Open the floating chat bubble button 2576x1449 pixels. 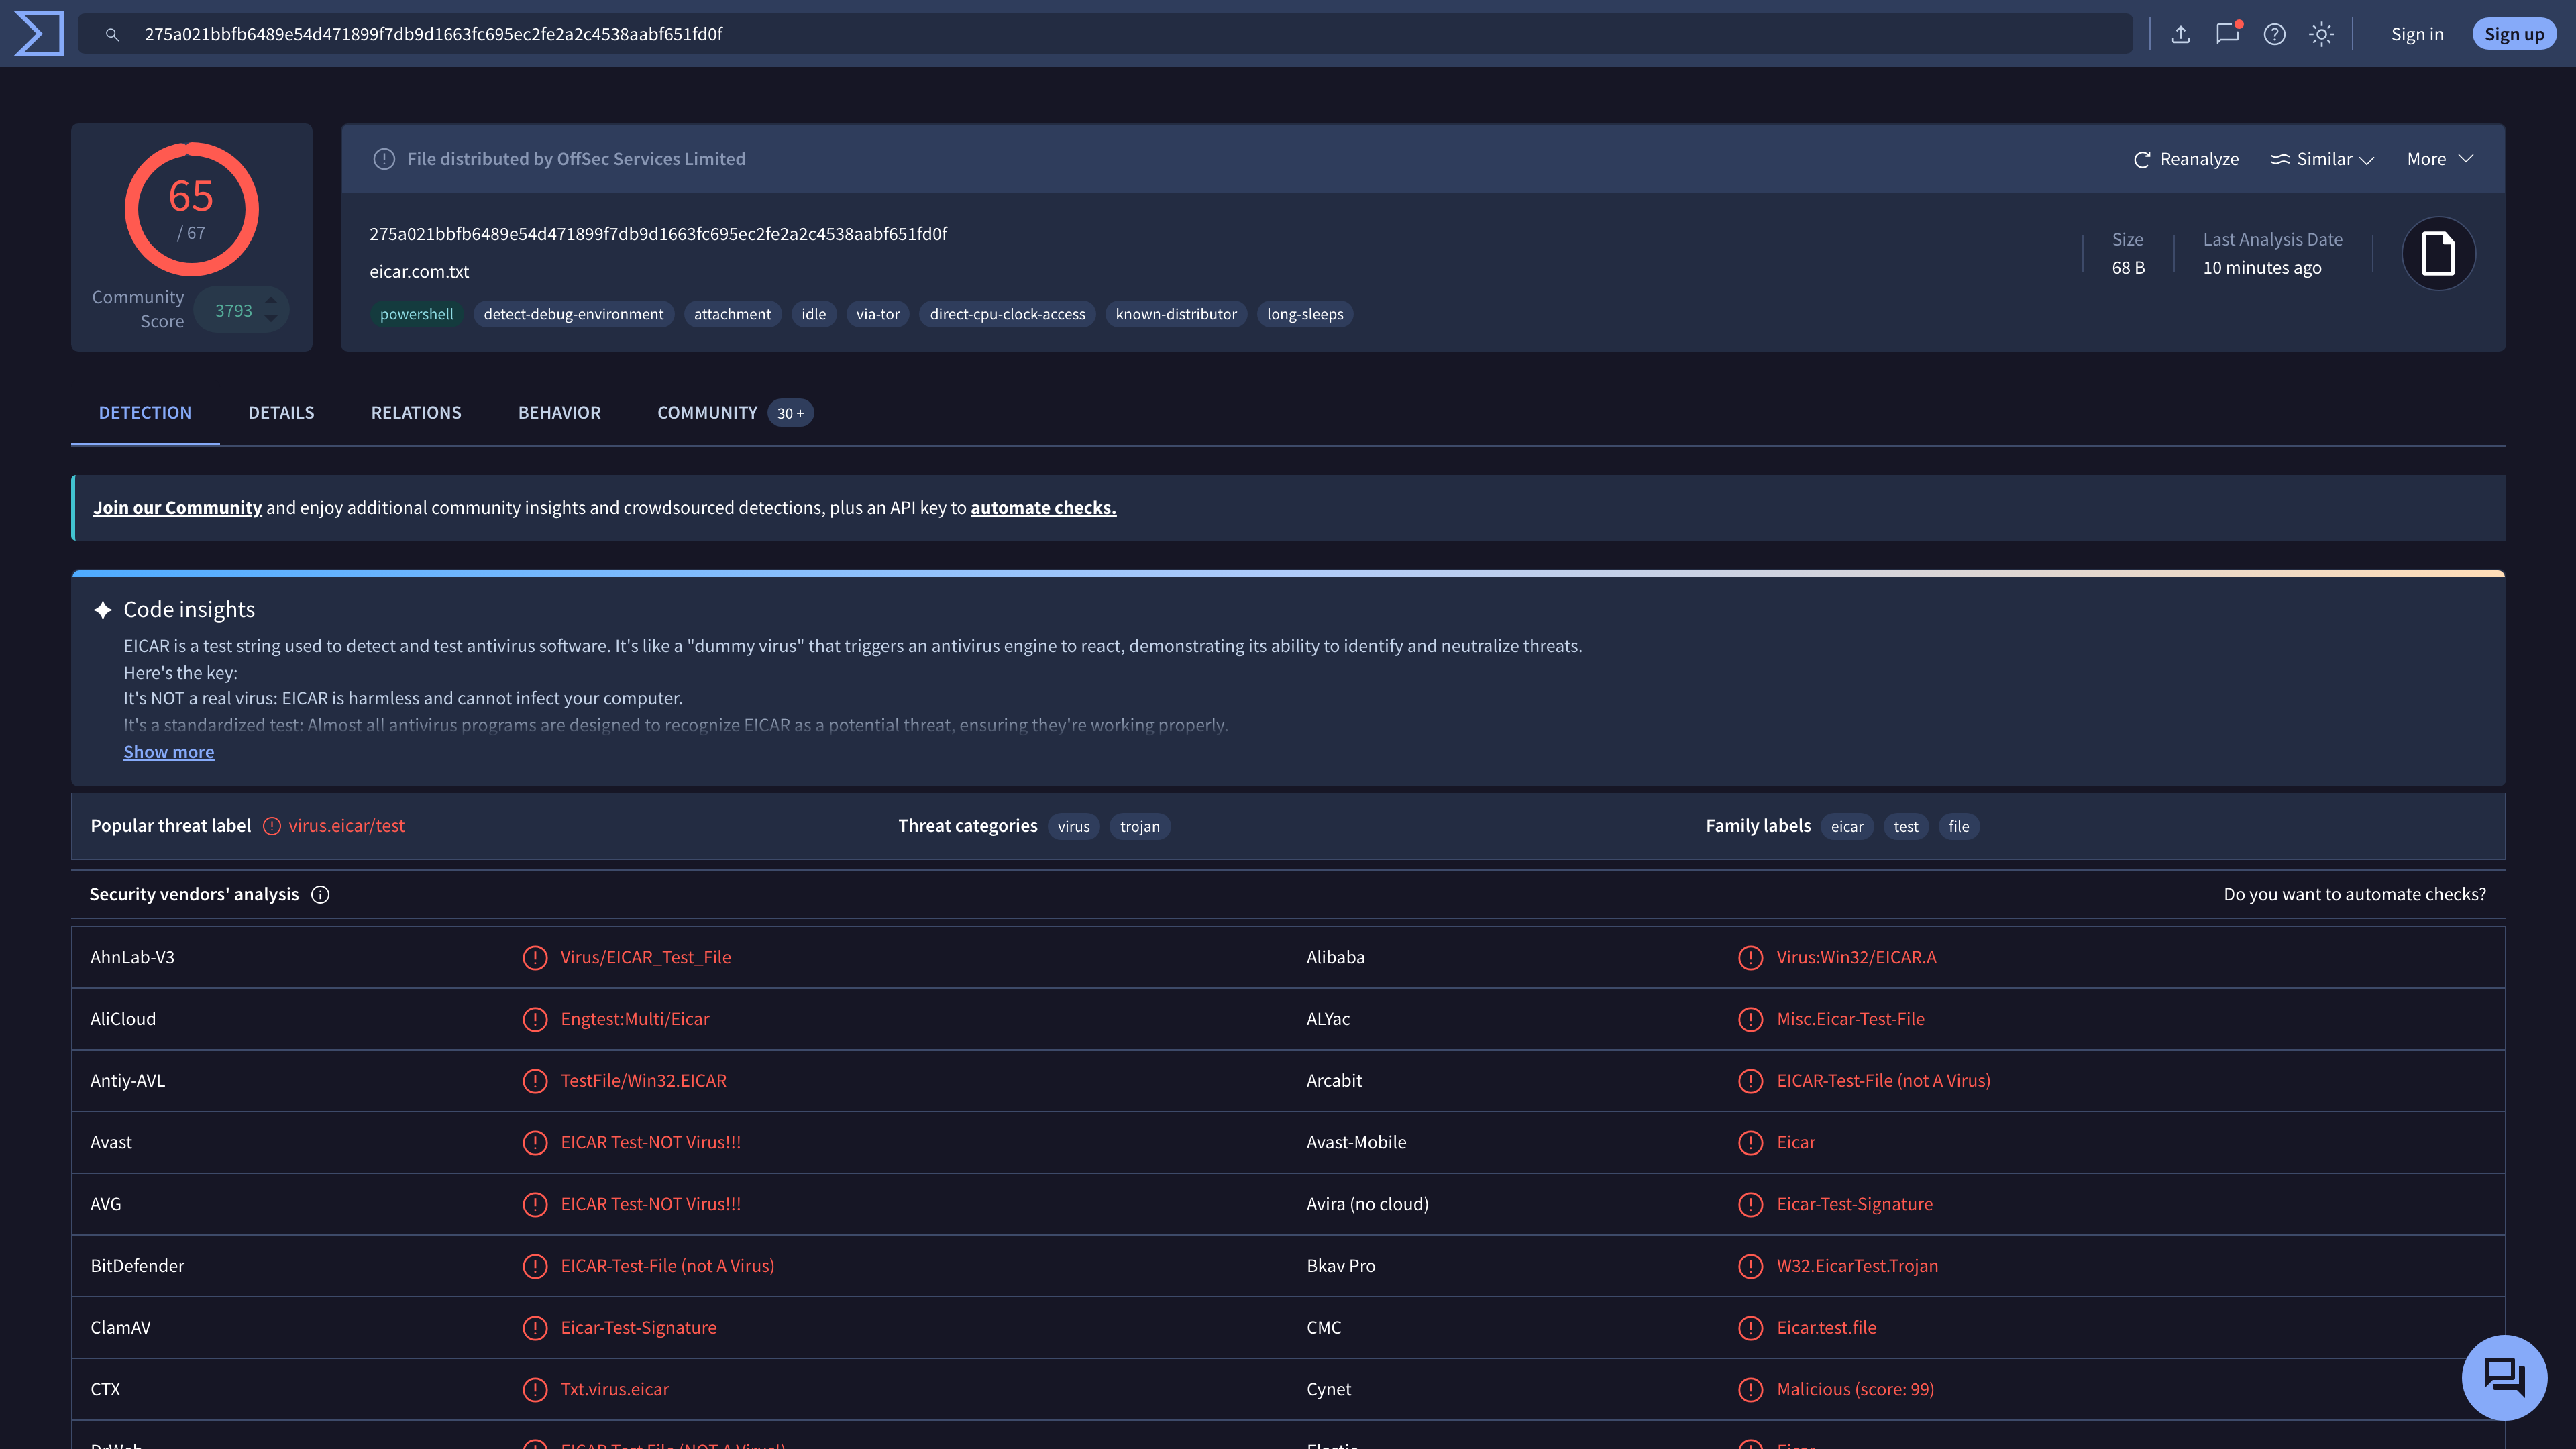2504,1377
